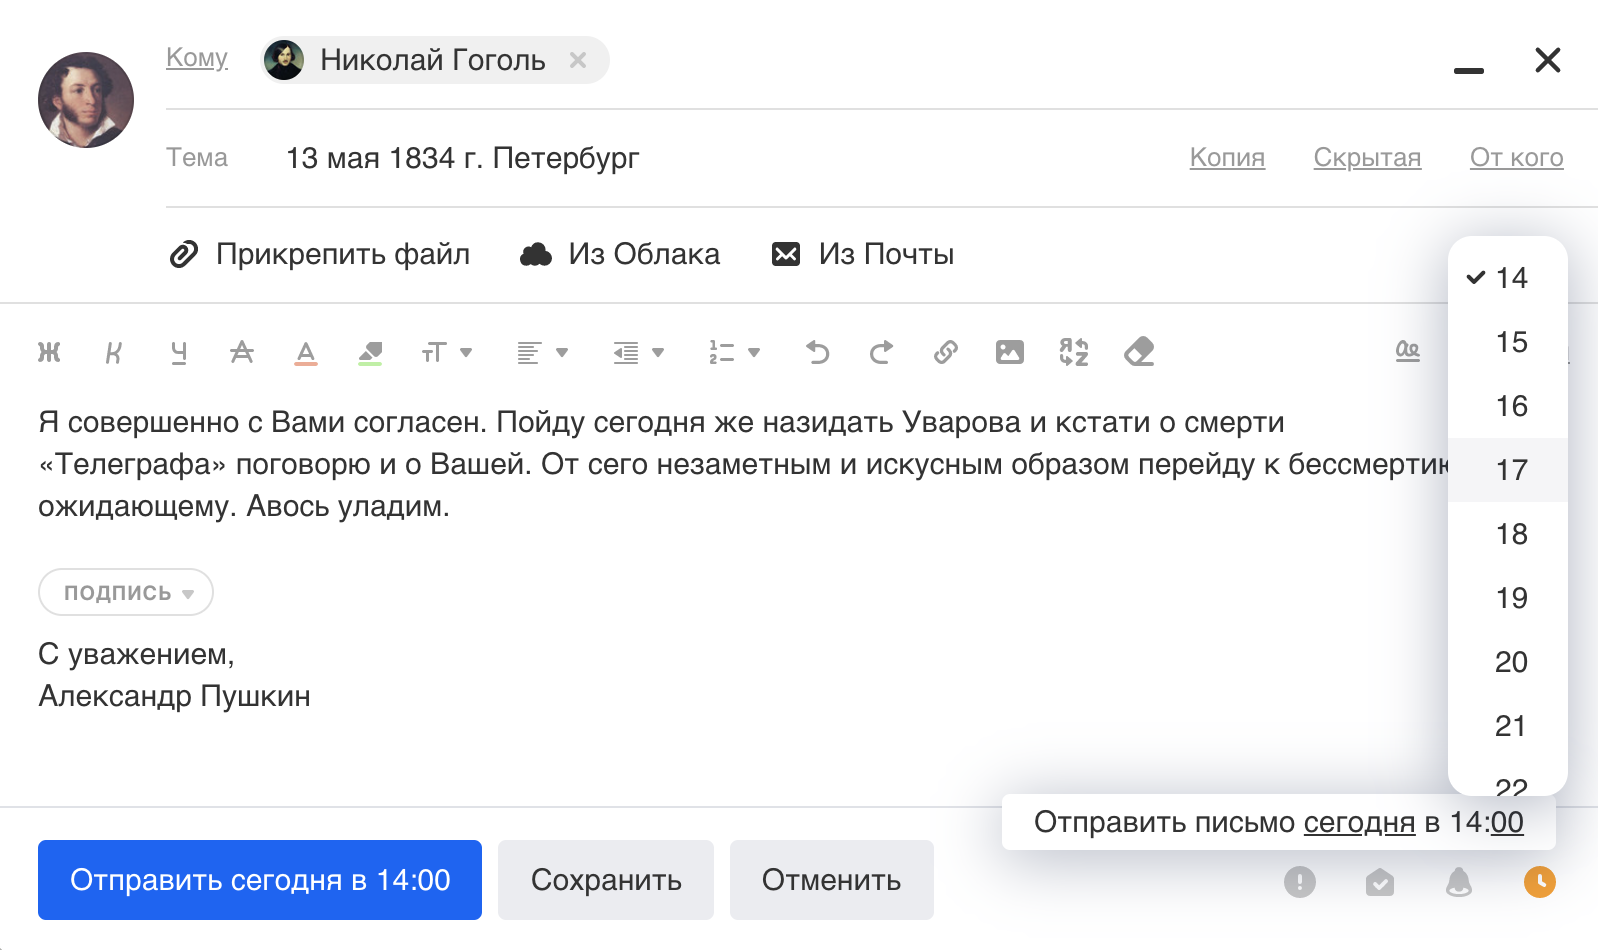Toggle italic formatting with К icon

pos(113,352)
